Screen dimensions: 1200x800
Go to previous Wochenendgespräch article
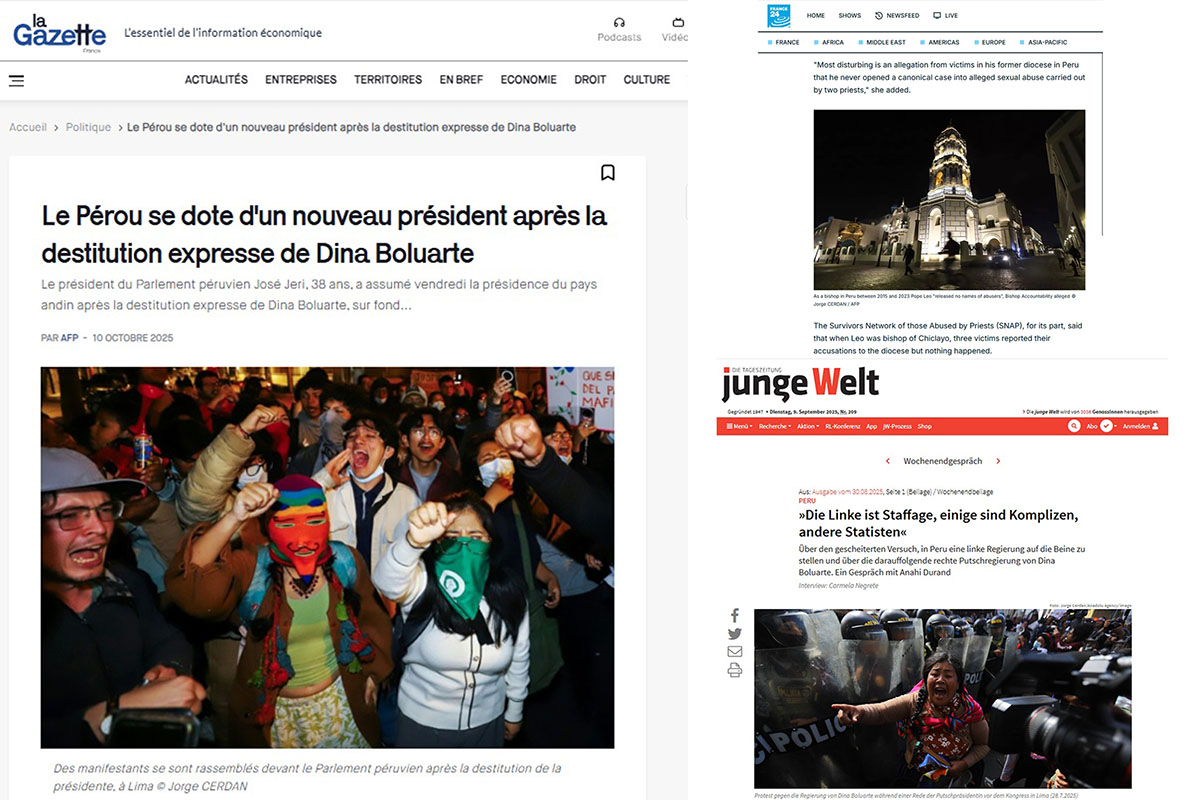(x=888, y=461)
